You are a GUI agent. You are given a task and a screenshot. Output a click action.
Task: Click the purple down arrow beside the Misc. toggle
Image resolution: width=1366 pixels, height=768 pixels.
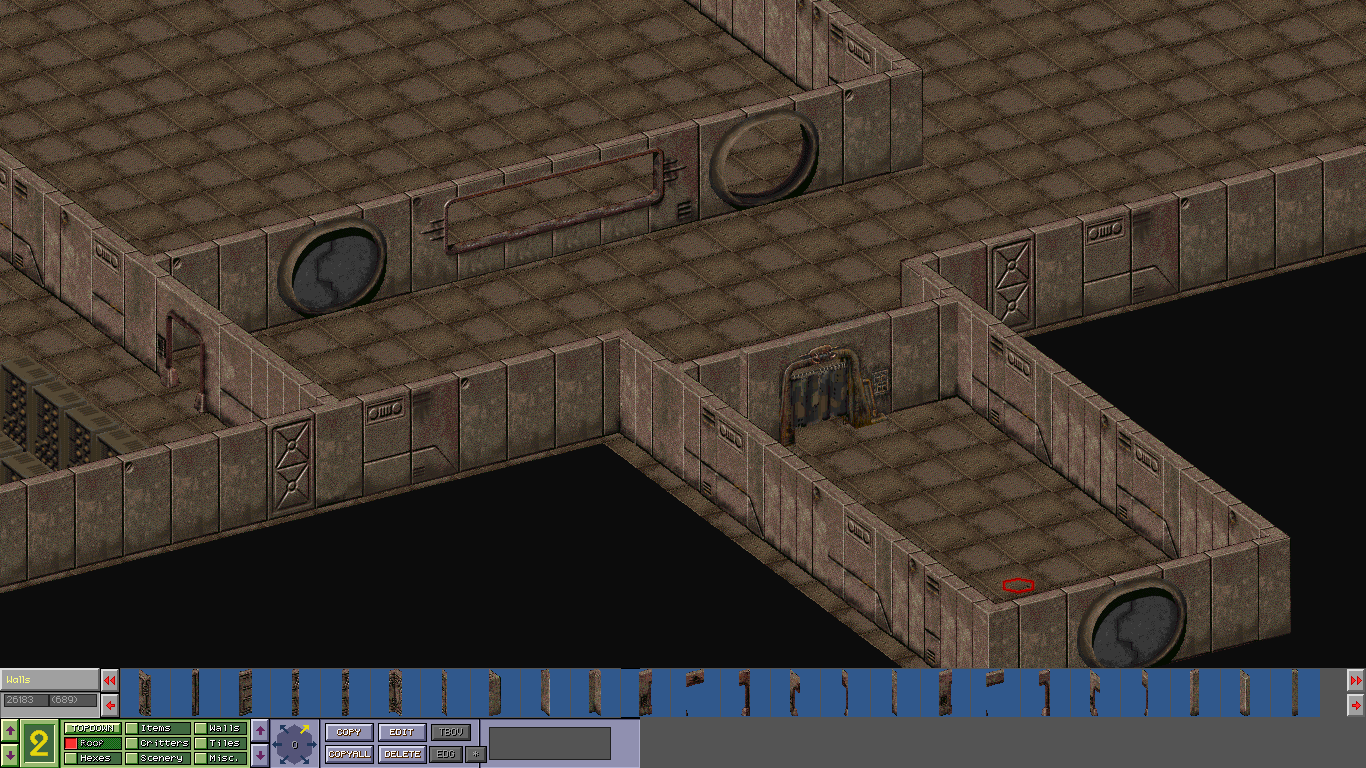(x=260, y=755)
